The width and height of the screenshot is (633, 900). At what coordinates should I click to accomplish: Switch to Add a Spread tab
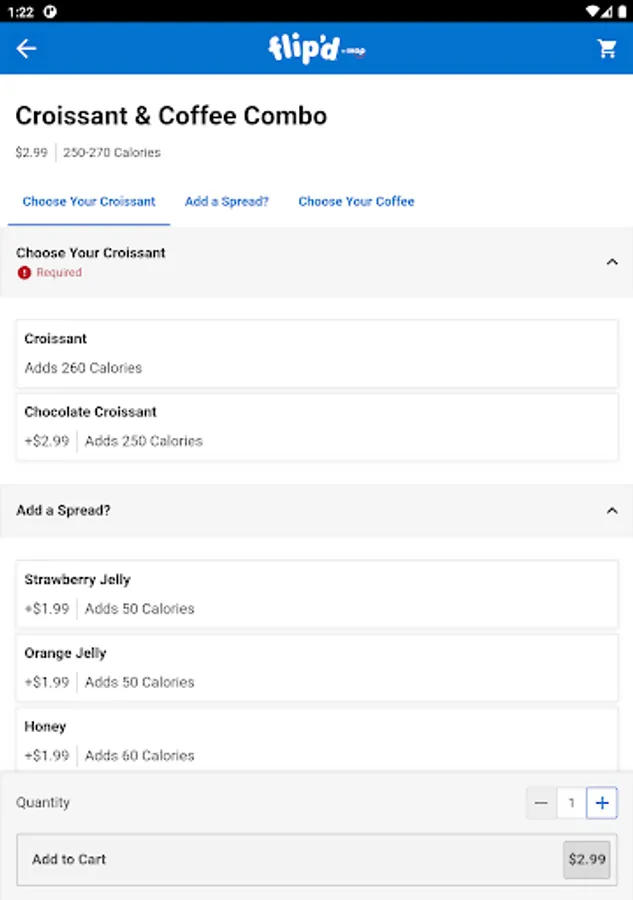point(226,201)
